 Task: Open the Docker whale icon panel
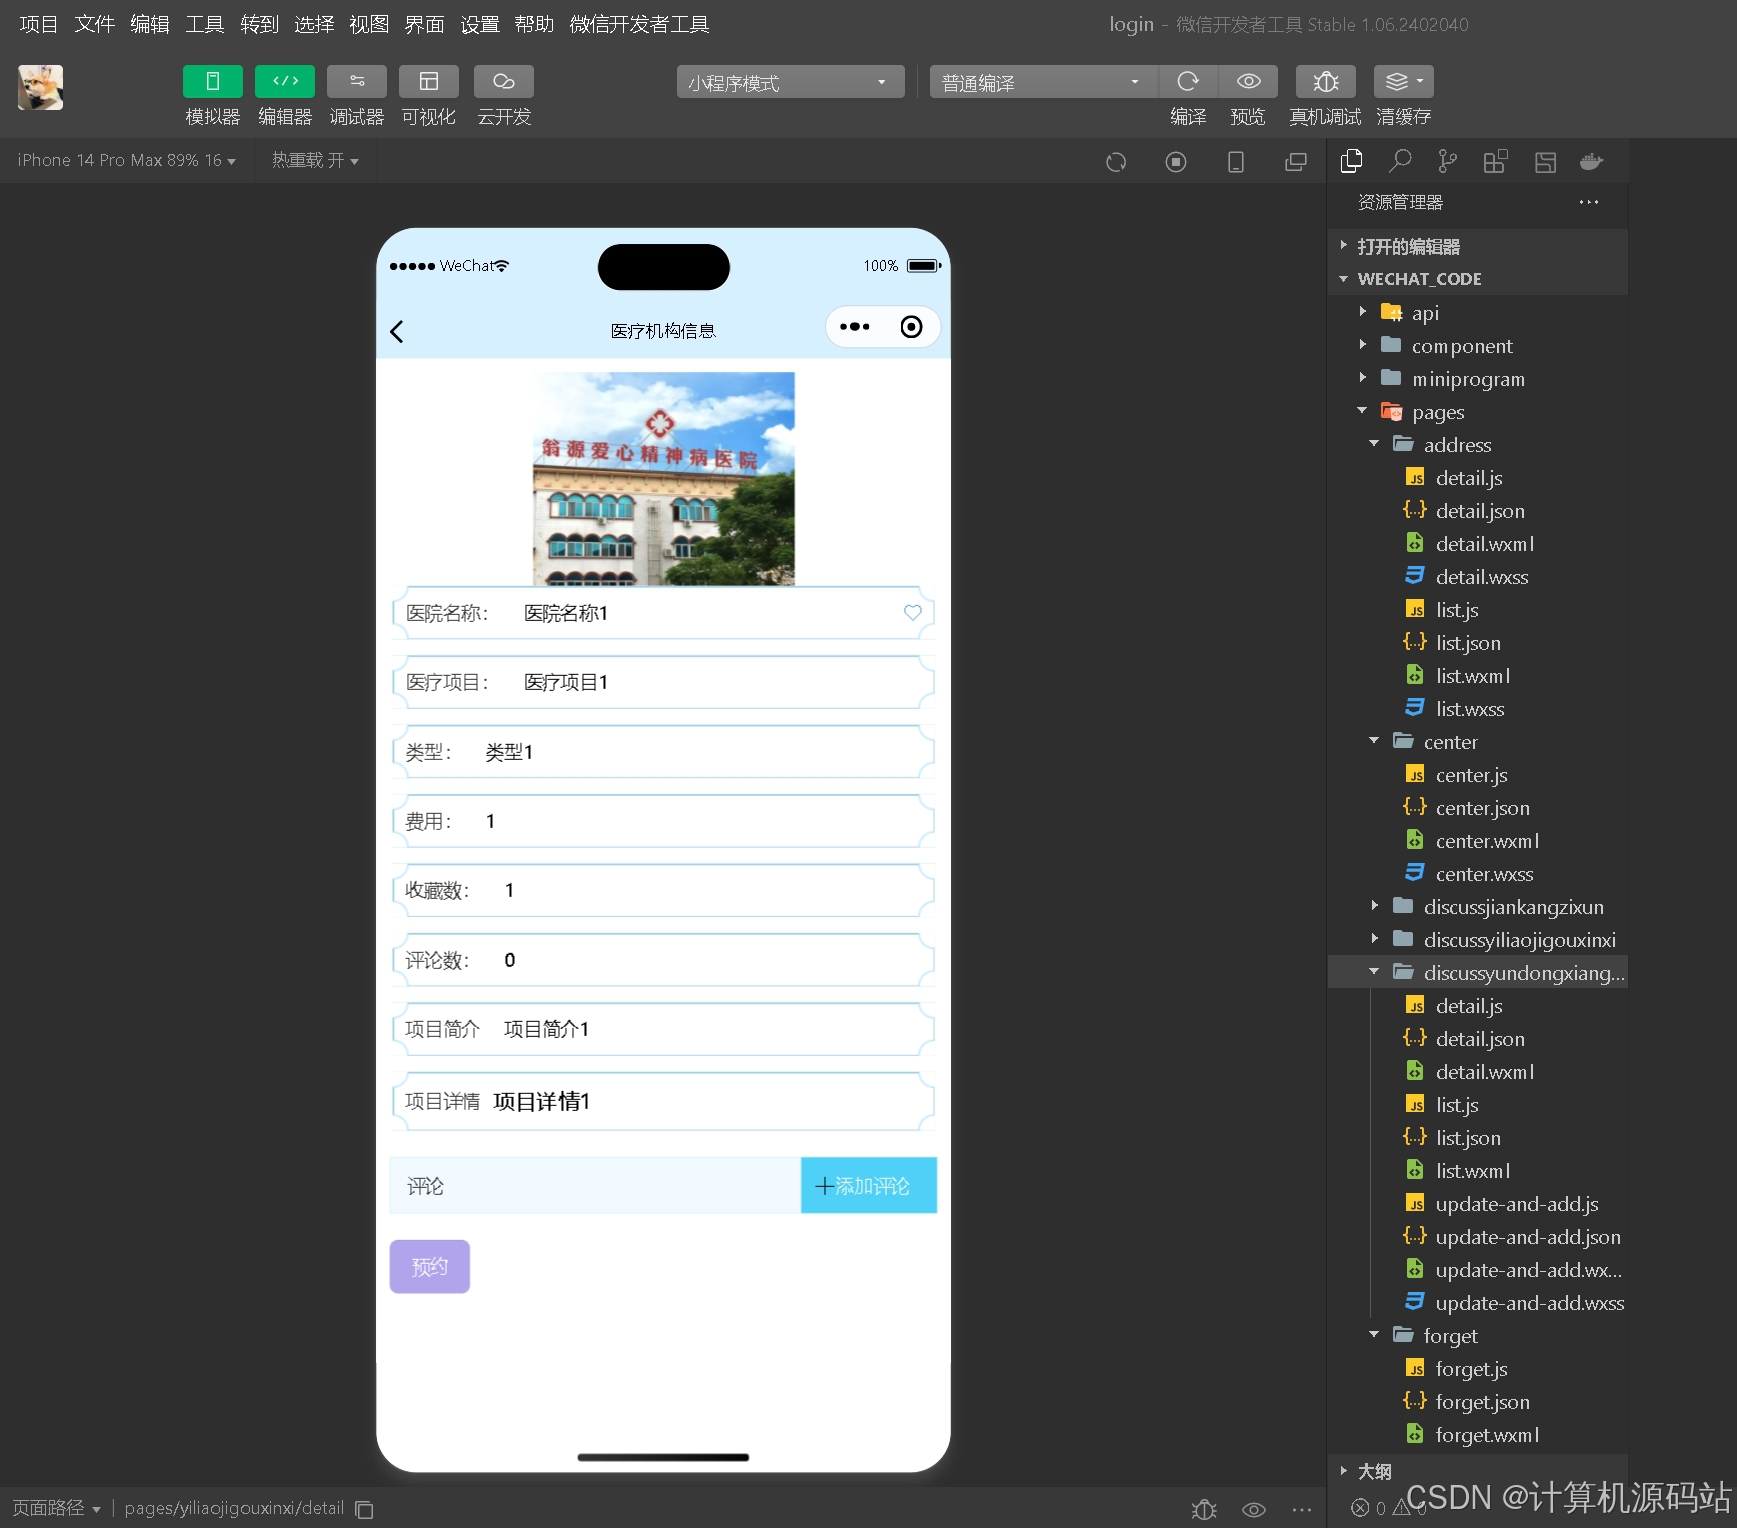(x=1592, y=161)
